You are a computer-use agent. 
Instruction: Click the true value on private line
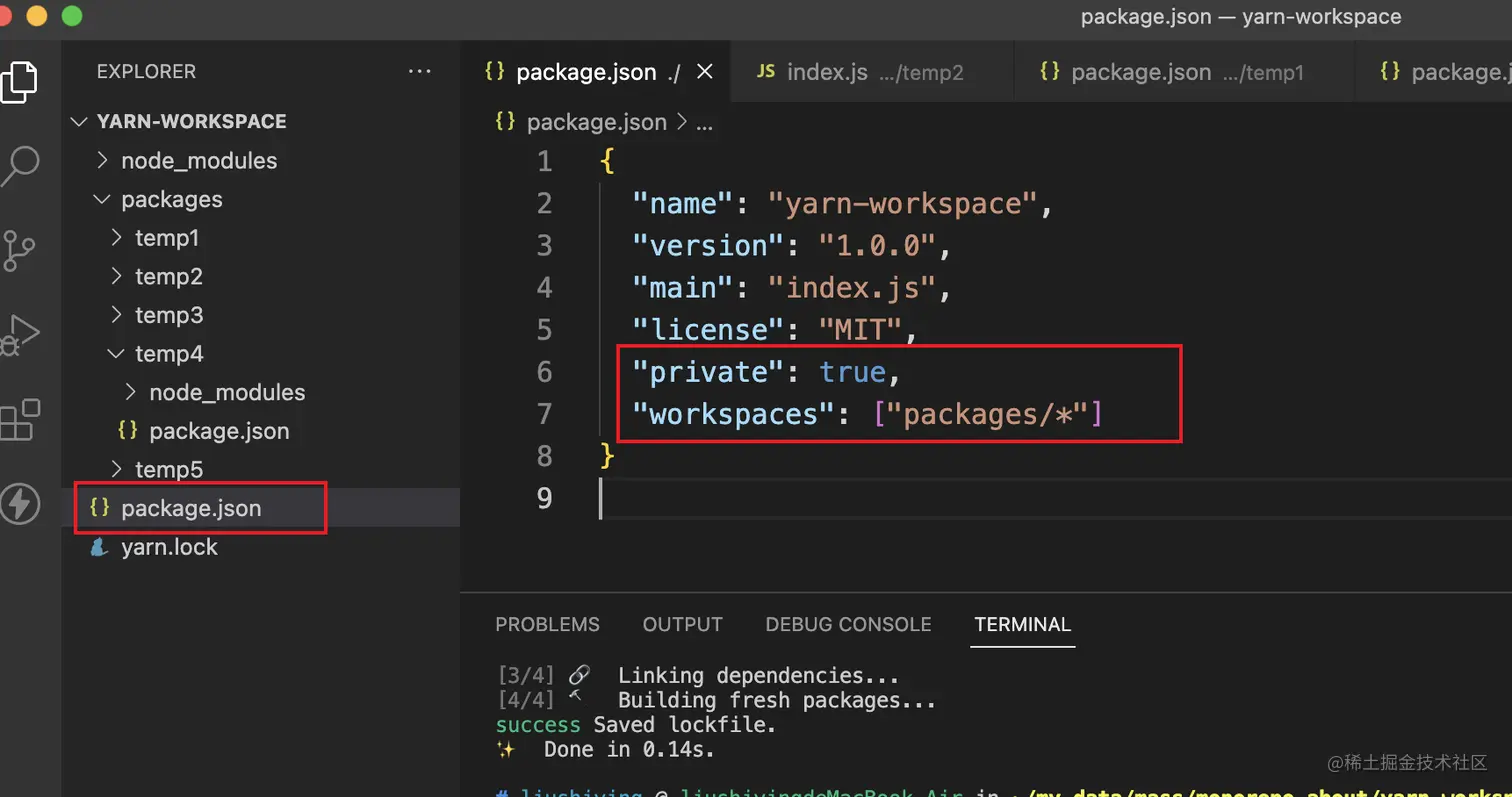pos(852,372)
